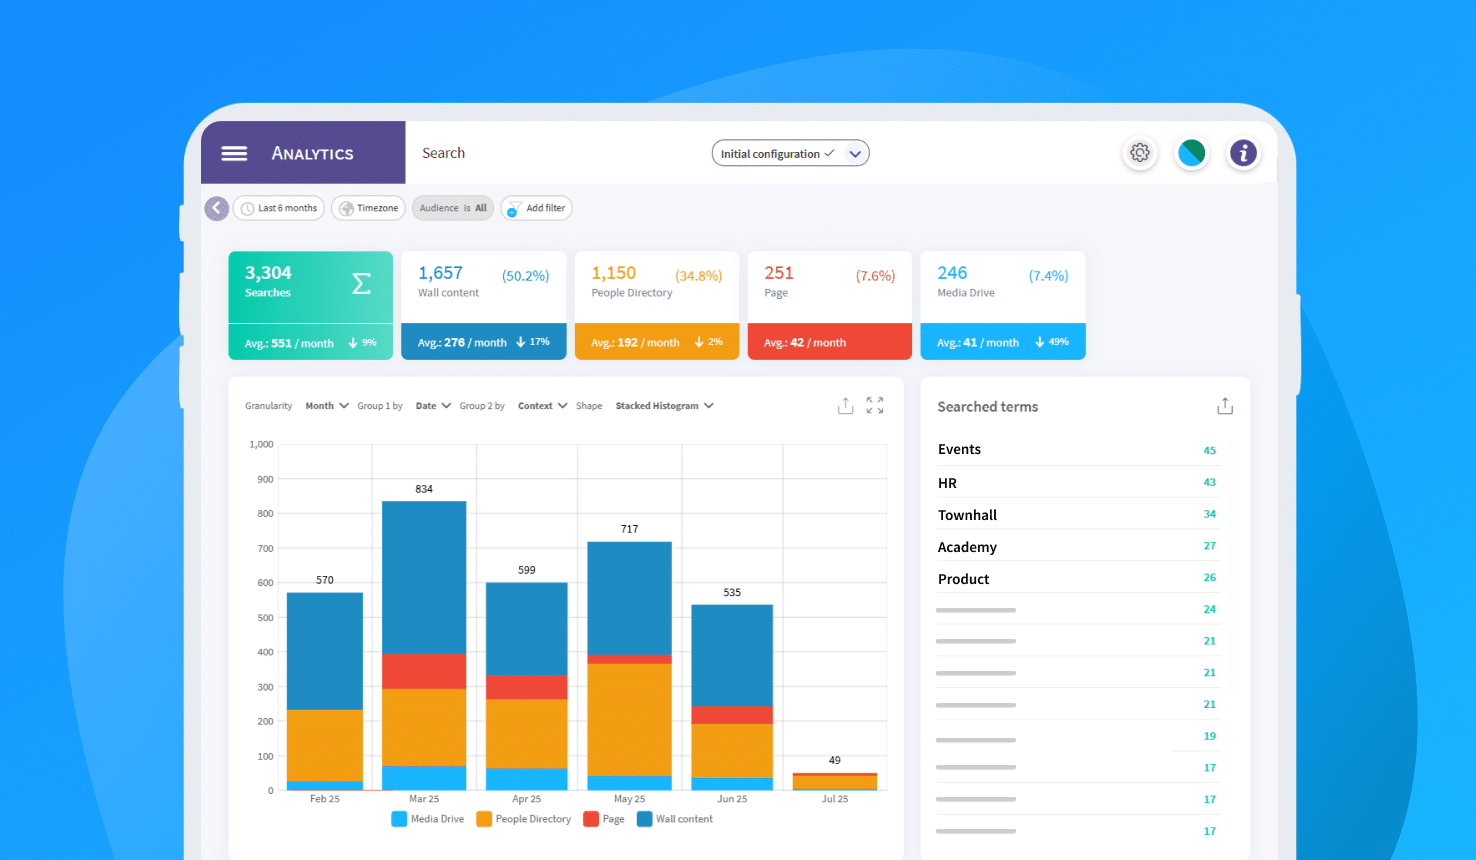The height and width of the screenshot is (860, 1476).
Task: Open the Initial configuration dropdown
Action: coord(790,153)
